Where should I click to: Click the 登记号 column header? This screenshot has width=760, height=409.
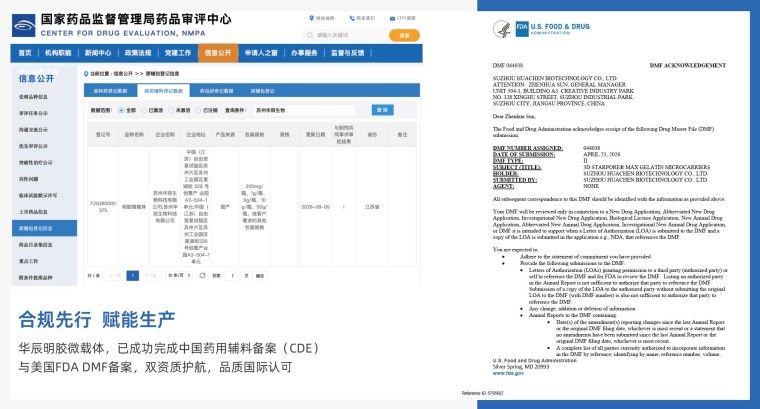tap(103, 135)
